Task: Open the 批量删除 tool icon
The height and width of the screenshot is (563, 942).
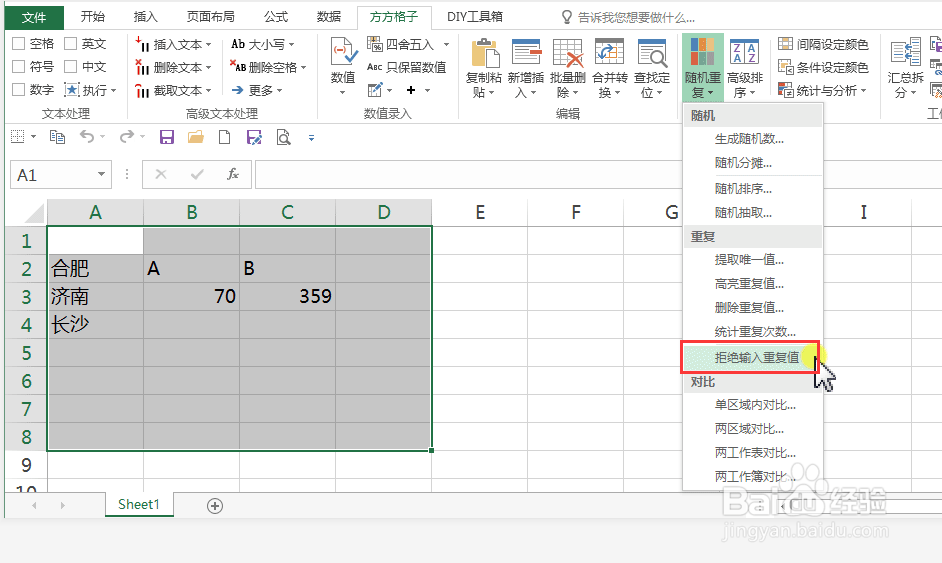Action: pos(568,53)
